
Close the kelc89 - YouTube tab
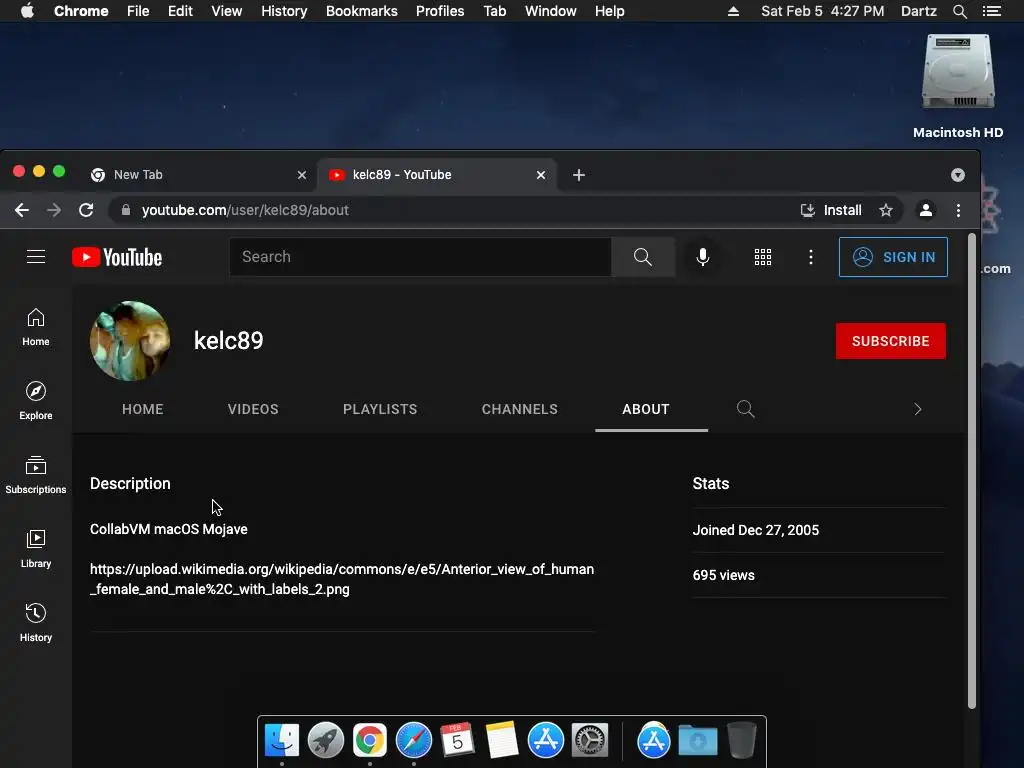tap(541, 175)
